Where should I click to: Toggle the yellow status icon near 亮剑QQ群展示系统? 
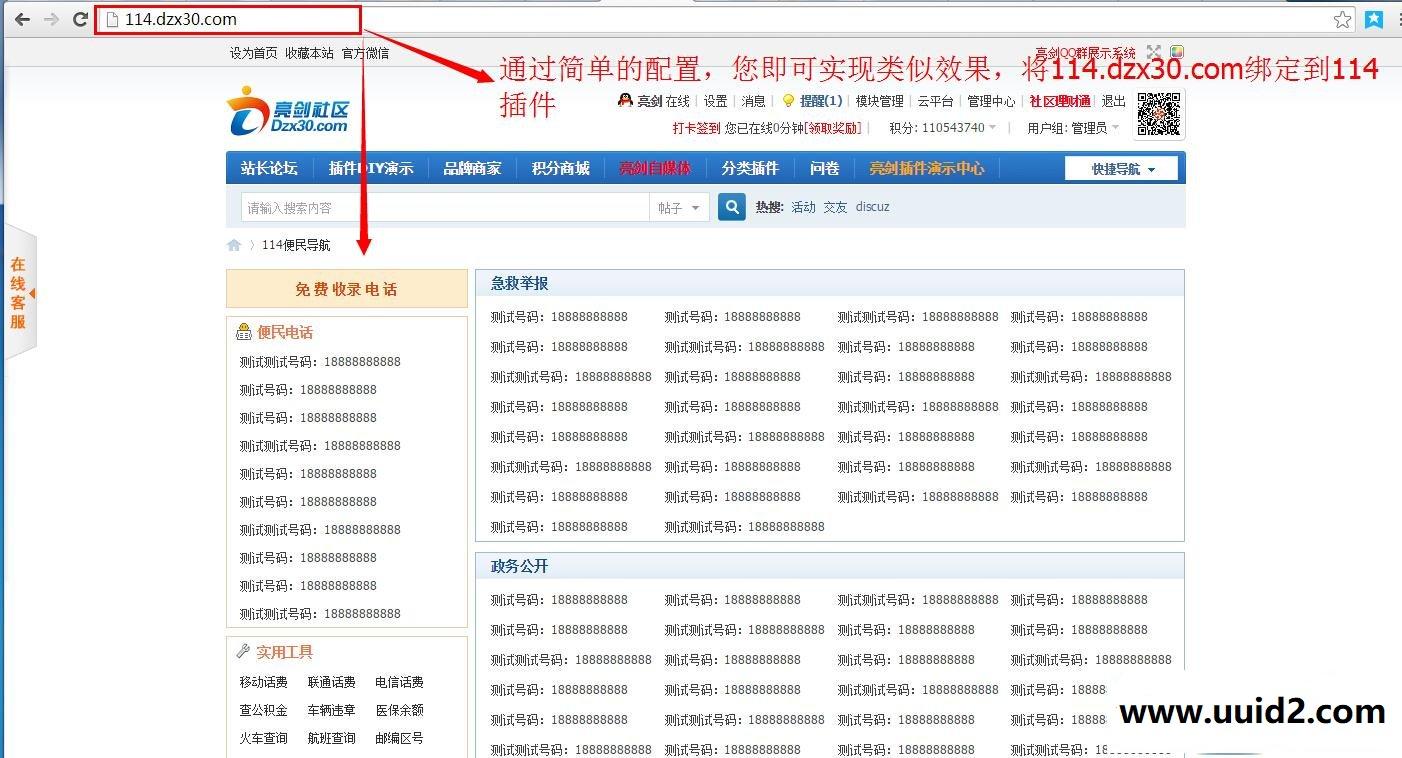[x=1177, y=50]
